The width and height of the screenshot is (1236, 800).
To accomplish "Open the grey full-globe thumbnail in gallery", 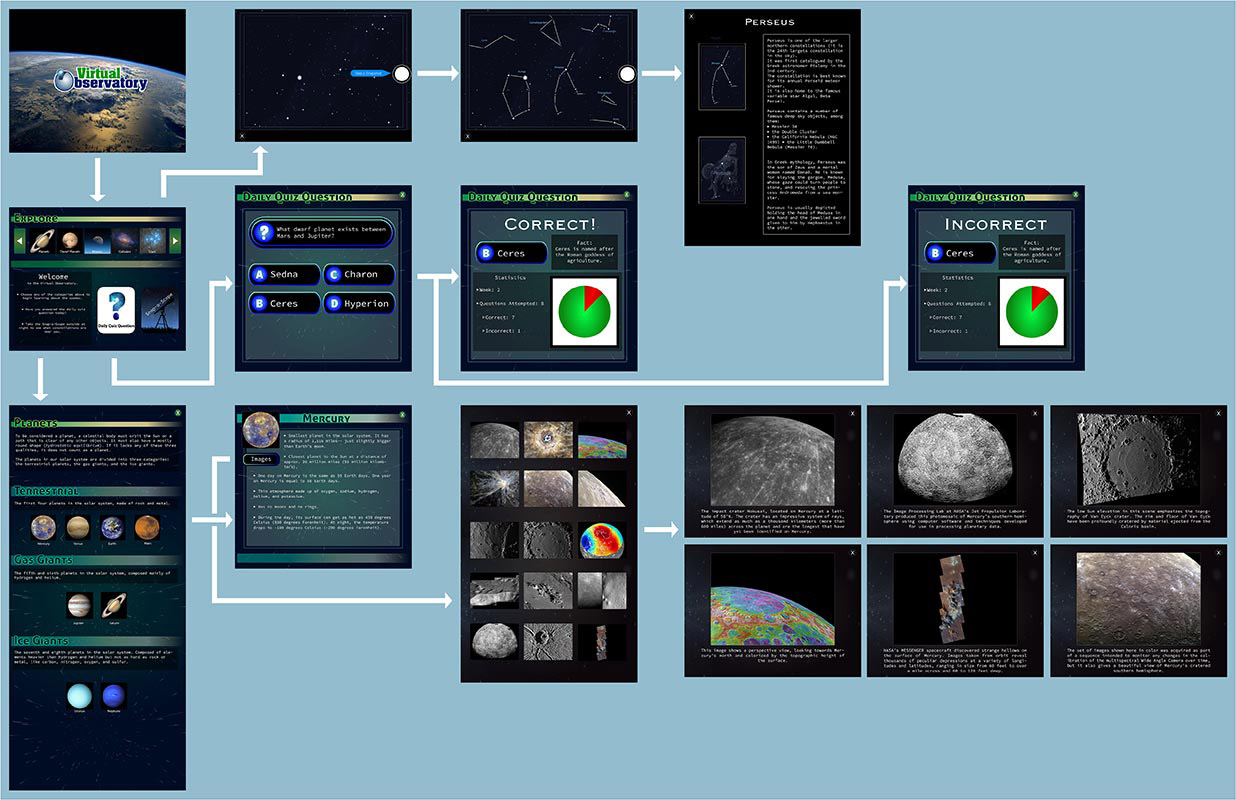I will coord(493,641).
